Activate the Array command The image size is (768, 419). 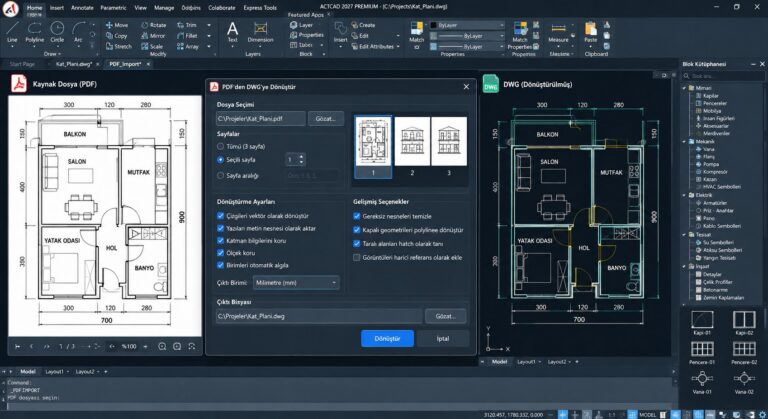[188, 47]
